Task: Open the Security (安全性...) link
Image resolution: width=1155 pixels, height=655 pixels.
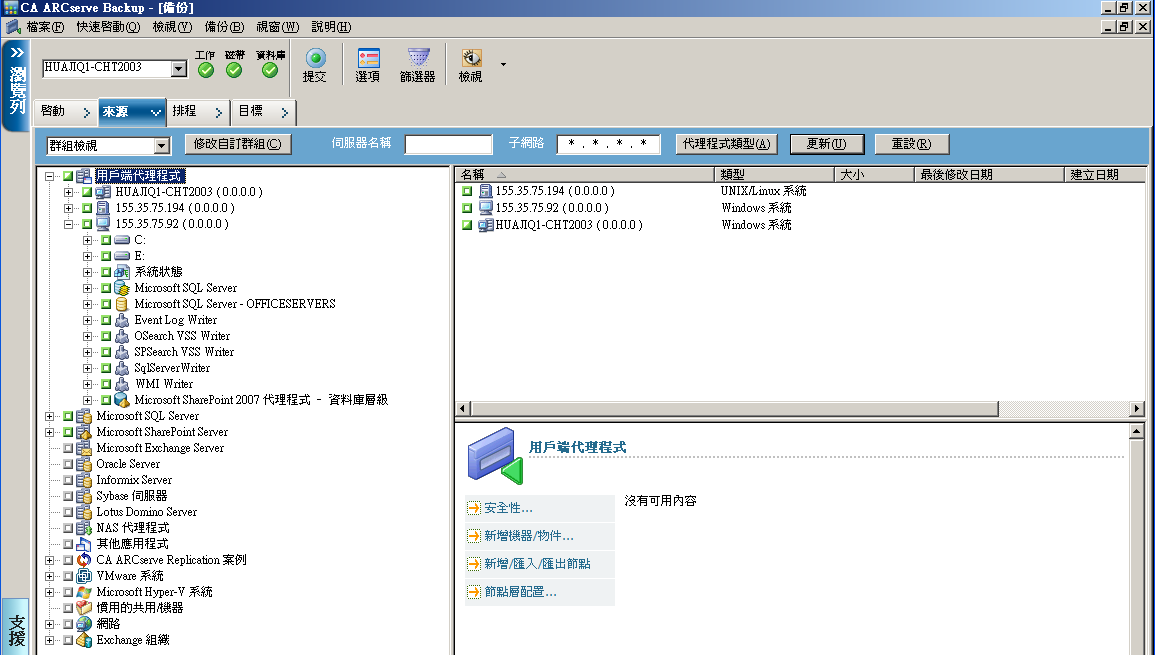Action: [508, 508]
